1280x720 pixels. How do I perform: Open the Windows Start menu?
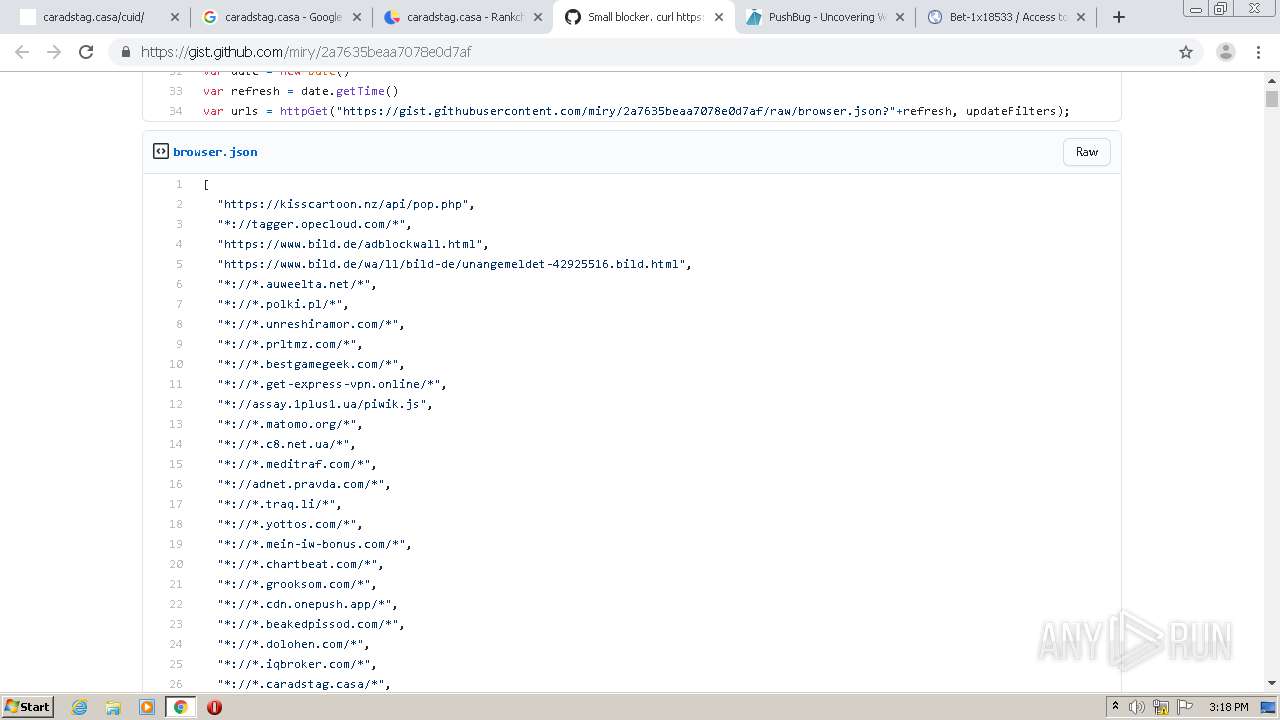coord(27,707)
